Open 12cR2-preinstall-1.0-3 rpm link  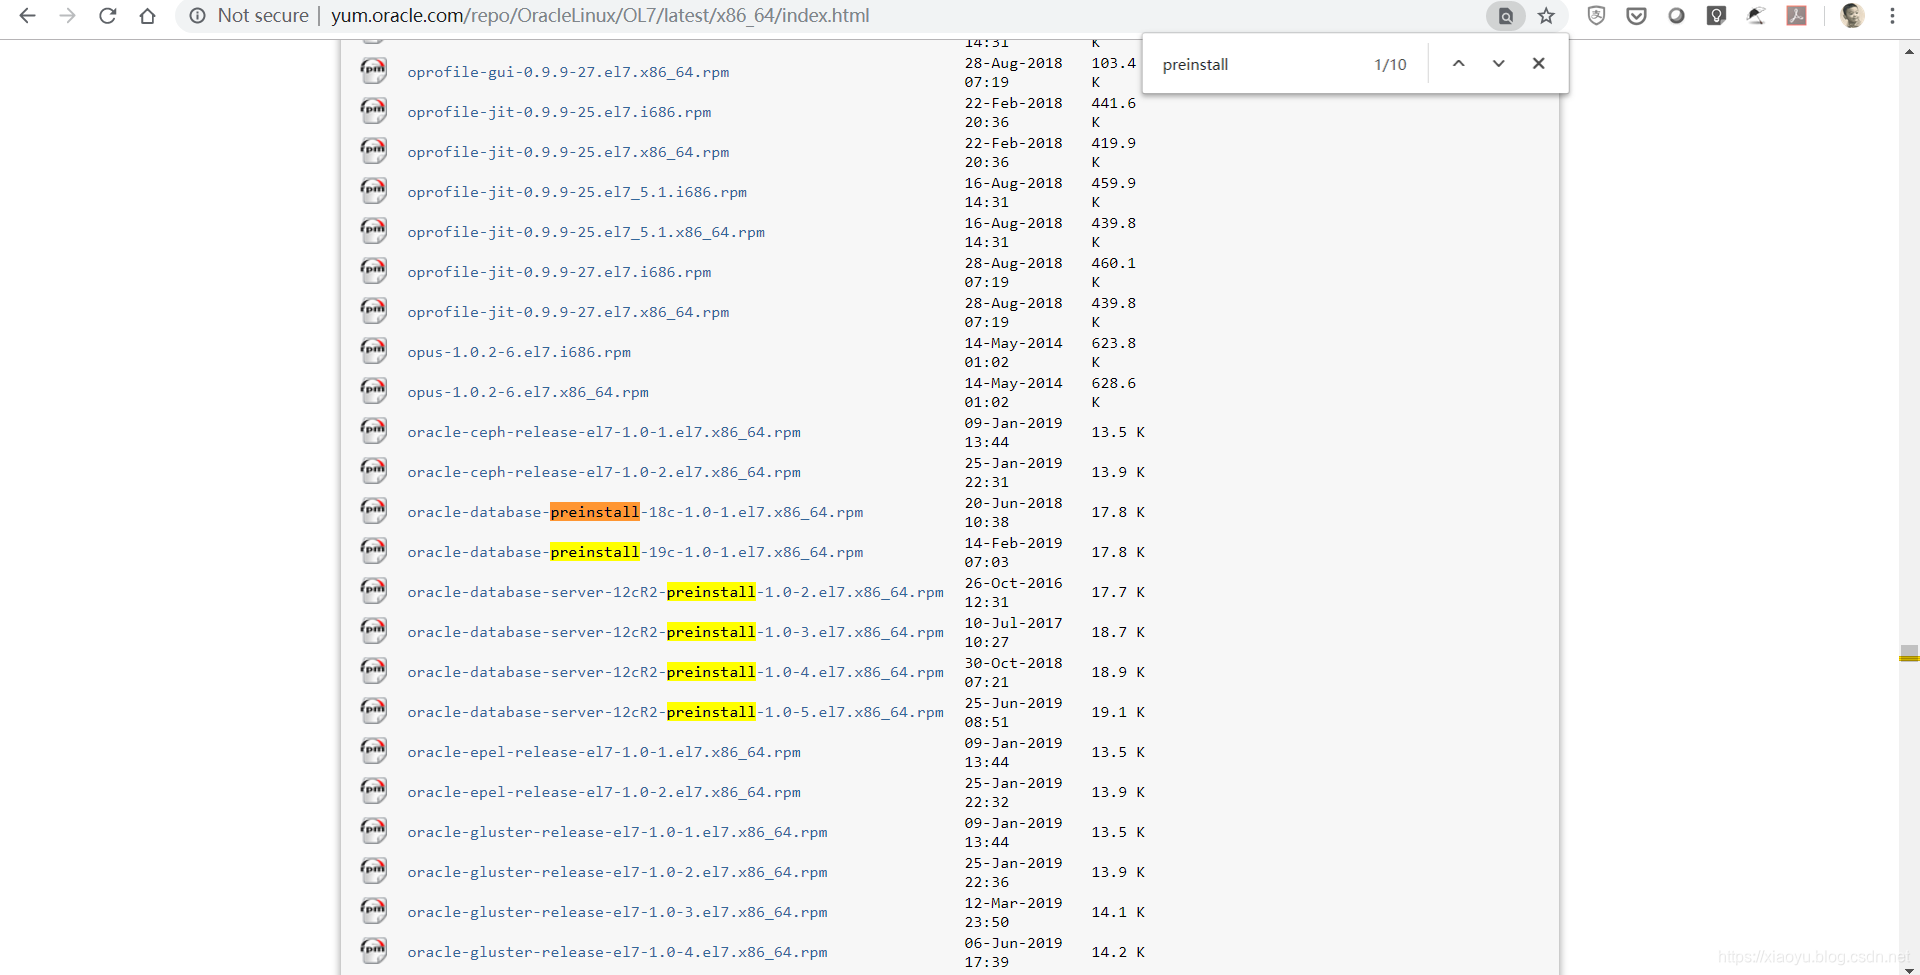[x=675, y=632]
